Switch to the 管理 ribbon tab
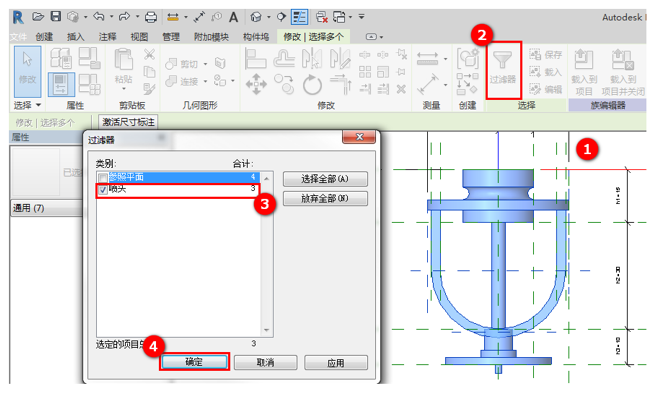The width and height of the screenshot is (658, 397). (x=171, y=37)
